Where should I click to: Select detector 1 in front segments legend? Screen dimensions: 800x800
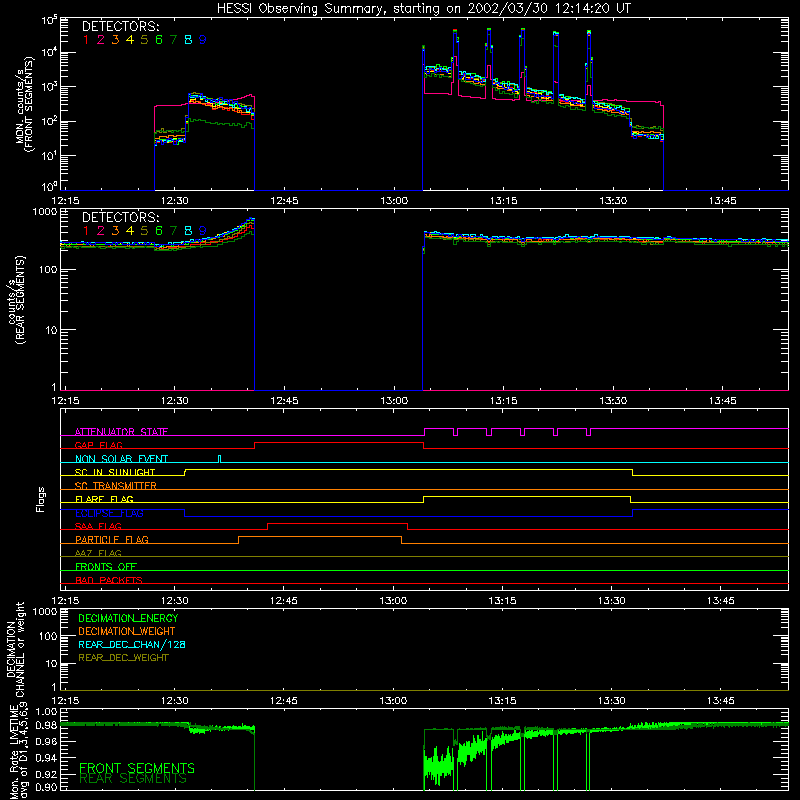click(86, 40)
